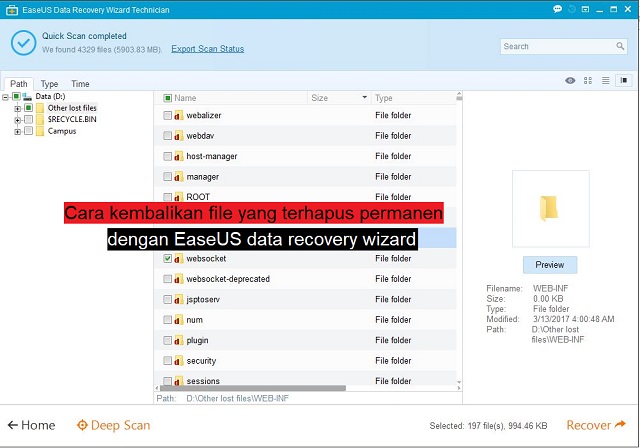Check the host-manager checkbox
The image size is (640, 448).
[167, 156]
